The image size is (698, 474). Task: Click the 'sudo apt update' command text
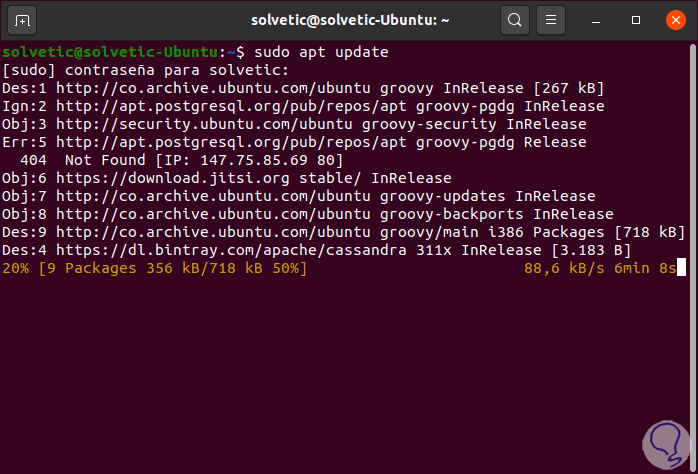pos(321,52)
